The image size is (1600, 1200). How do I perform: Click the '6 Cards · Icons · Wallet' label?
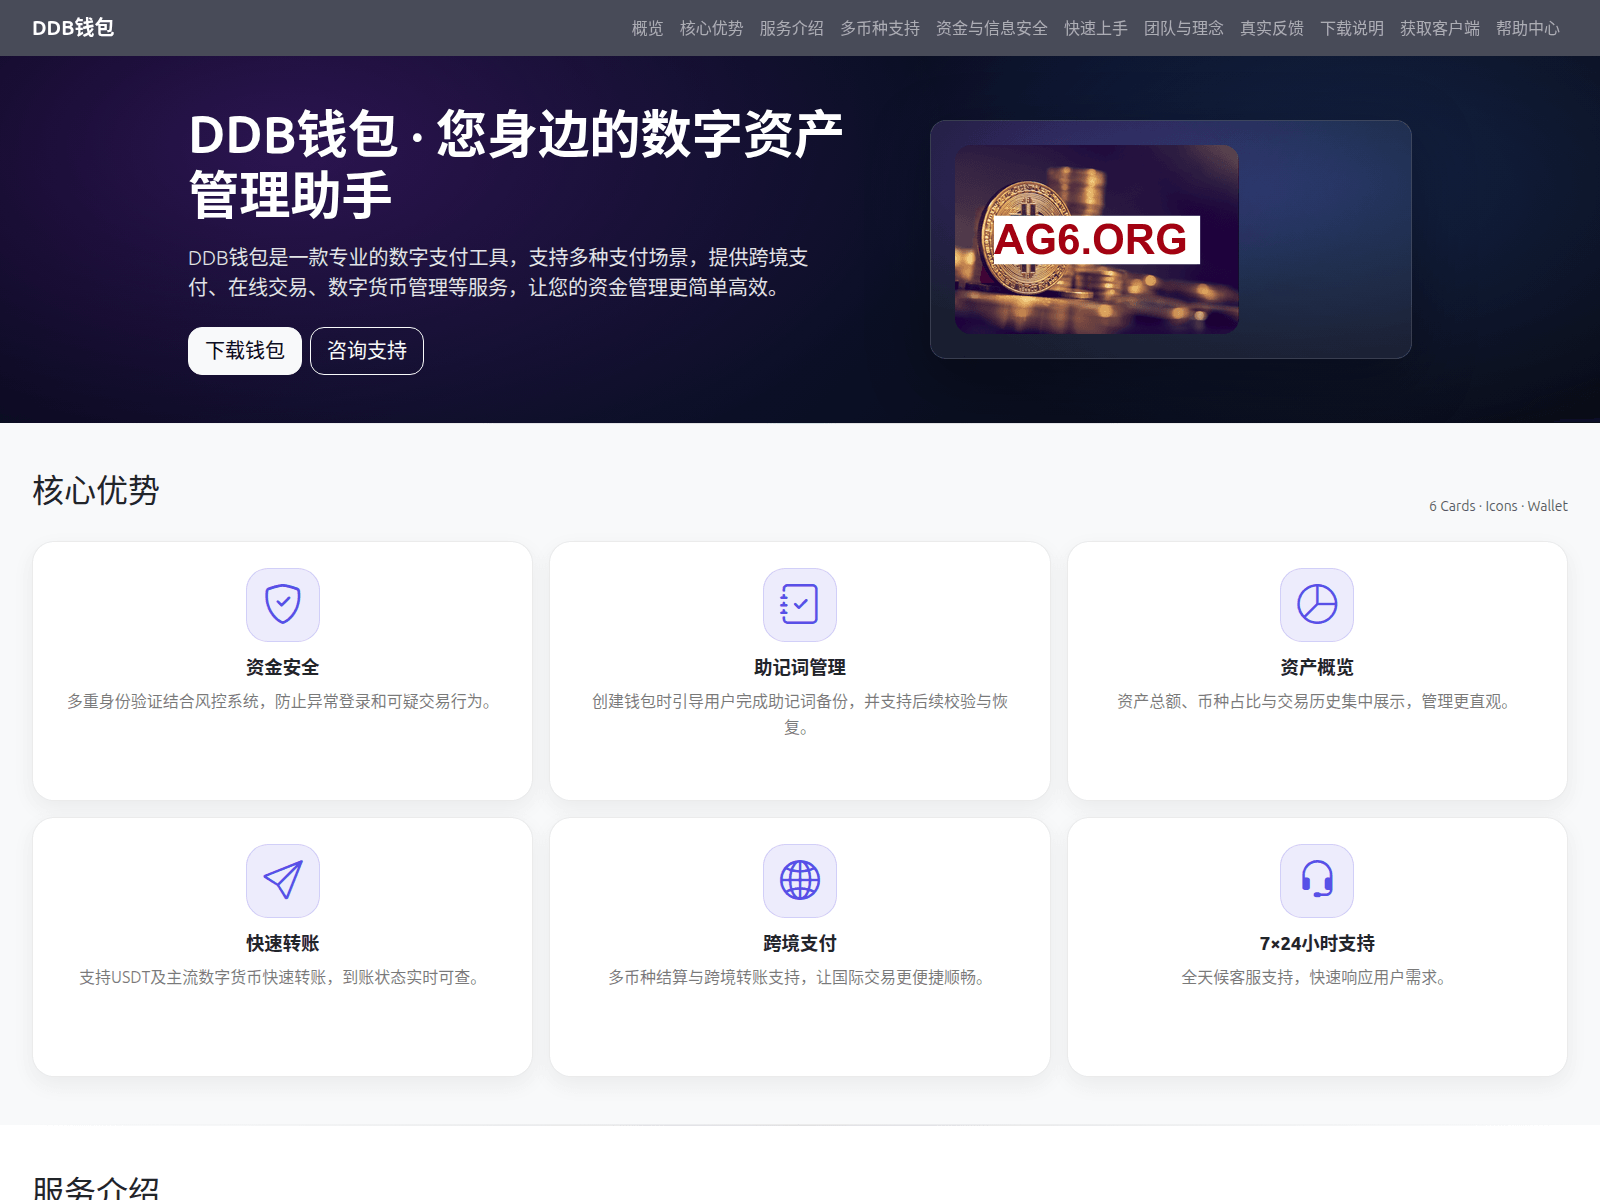(1498, 506)
